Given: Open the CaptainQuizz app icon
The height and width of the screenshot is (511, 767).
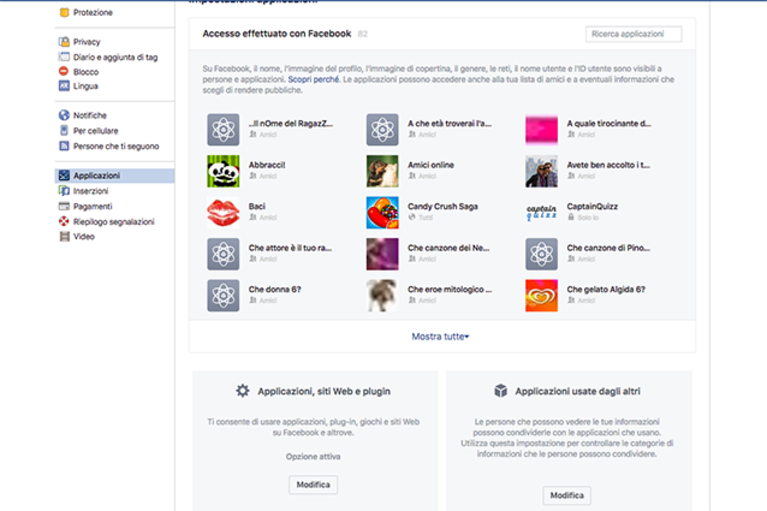Looking at the screenshot, I should click(x=541, y=213).
